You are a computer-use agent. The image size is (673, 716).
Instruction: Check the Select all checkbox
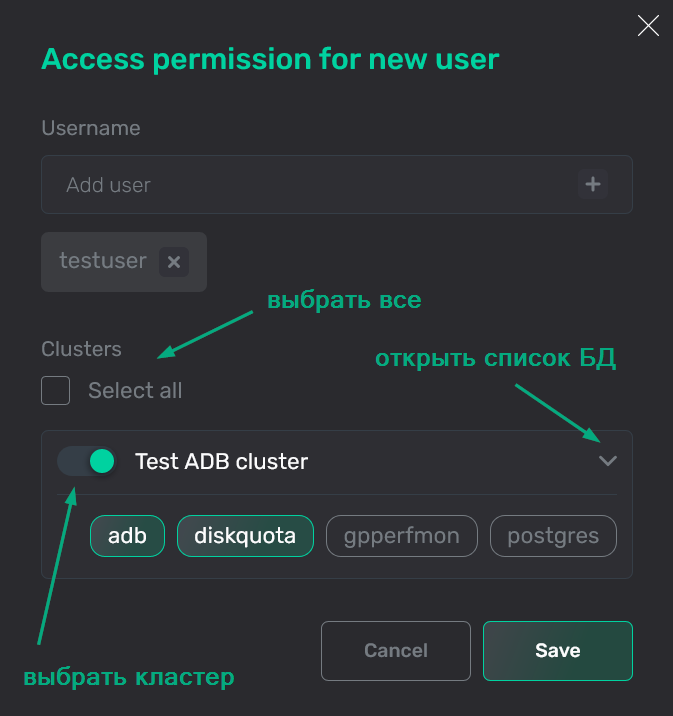[56, 390]
